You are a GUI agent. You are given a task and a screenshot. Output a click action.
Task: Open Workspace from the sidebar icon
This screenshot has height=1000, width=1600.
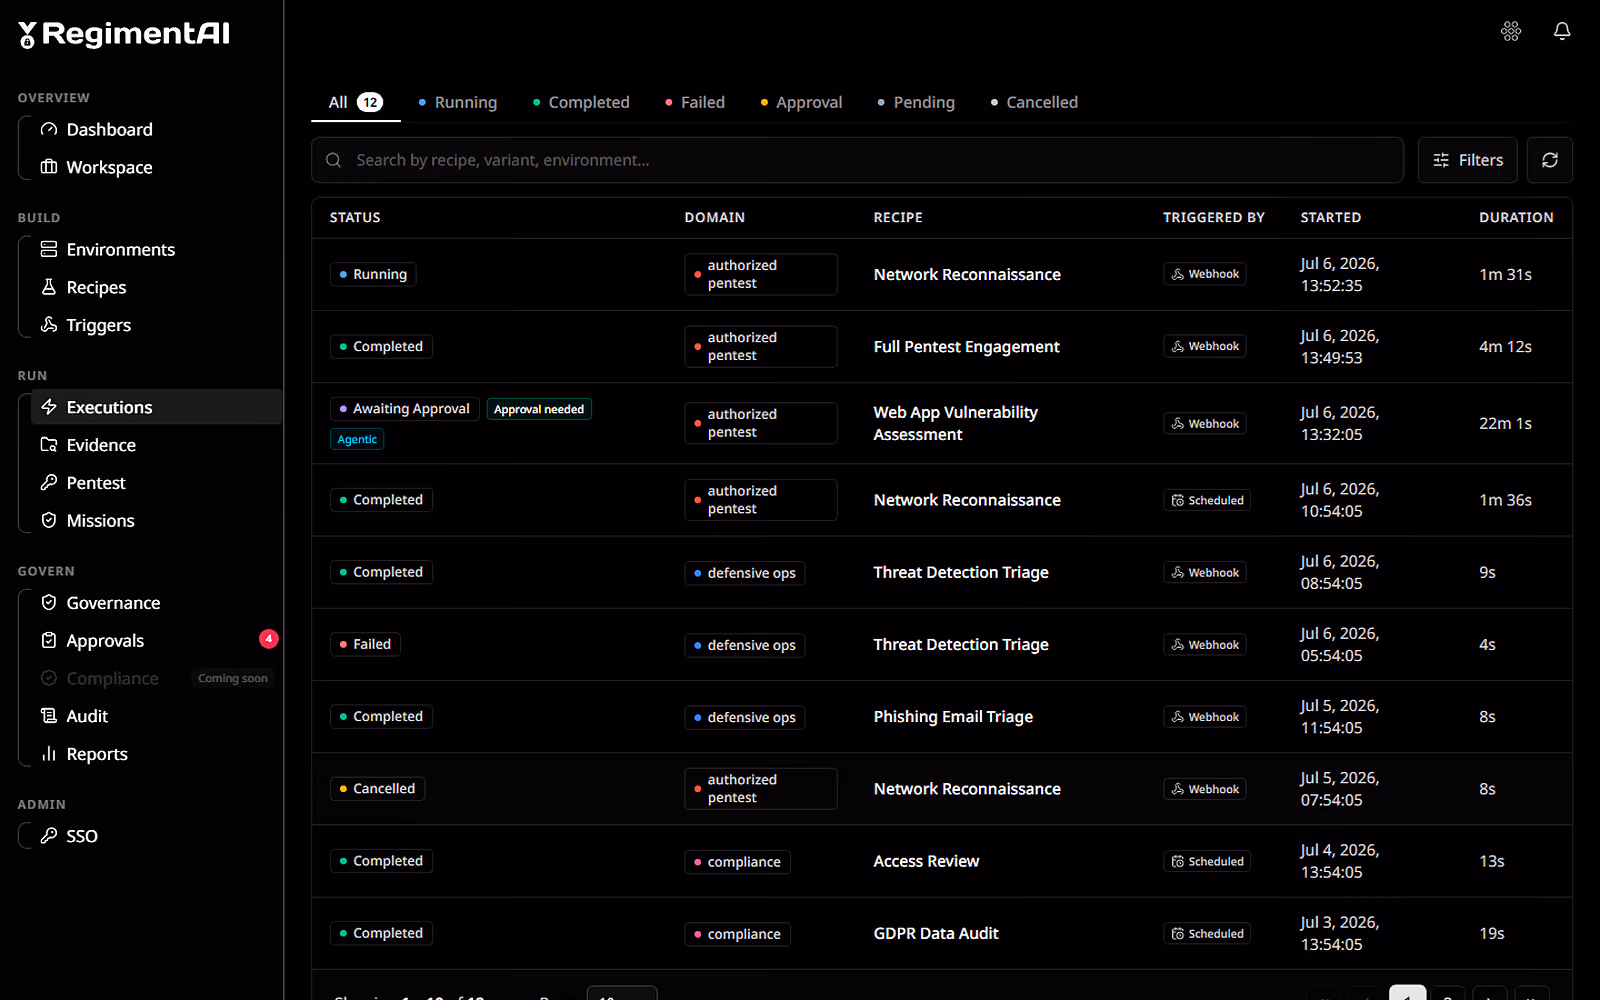[x=48, y=167]
